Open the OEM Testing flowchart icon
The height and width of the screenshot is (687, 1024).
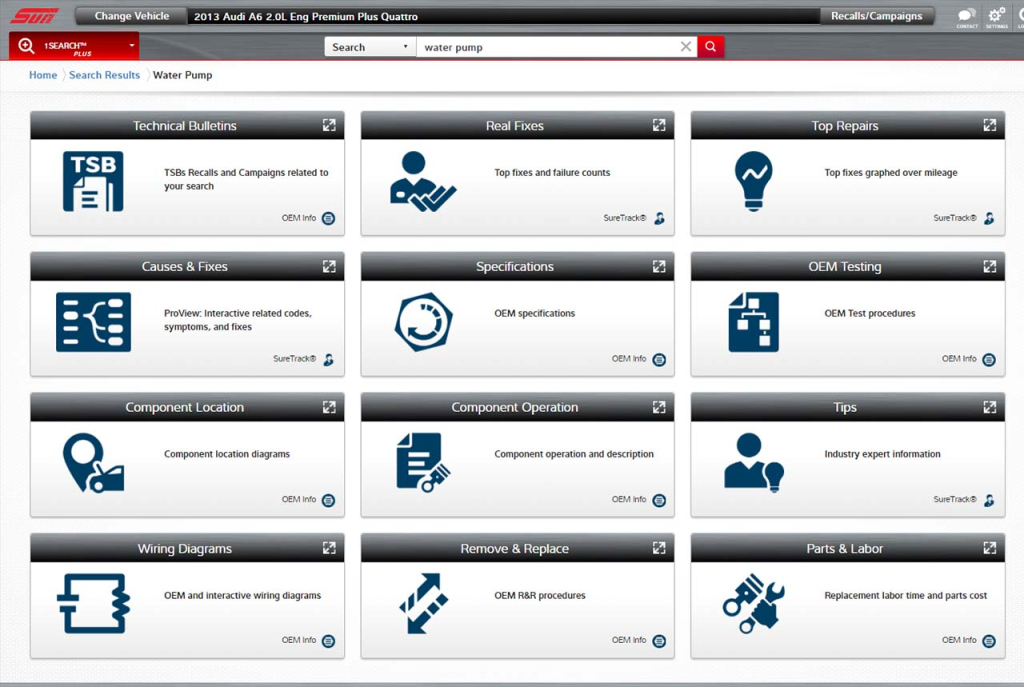pyautogui.click(x=753, y=322)
